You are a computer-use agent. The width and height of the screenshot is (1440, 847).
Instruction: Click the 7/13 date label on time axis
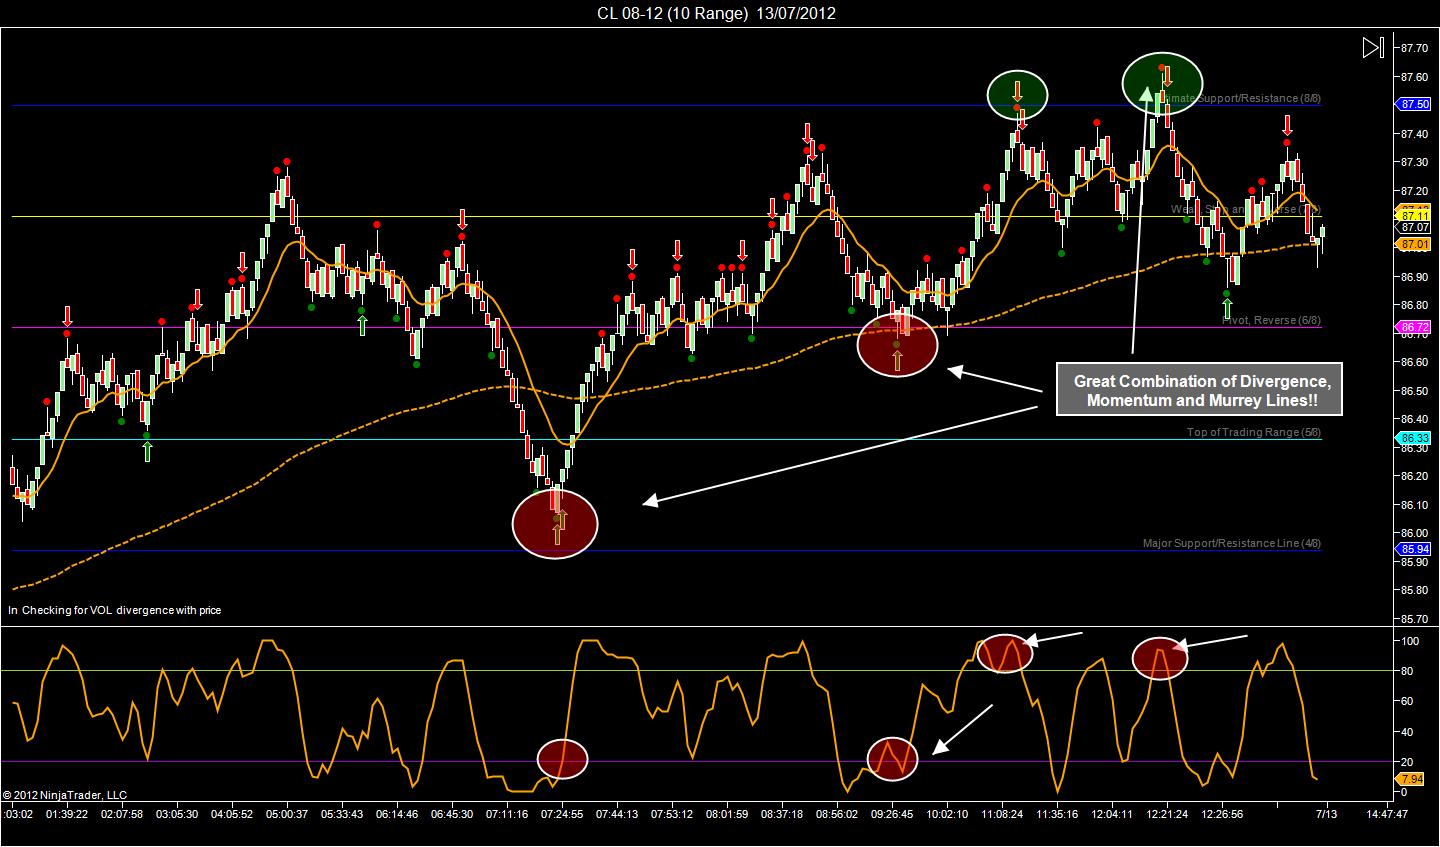point(1327,814)
